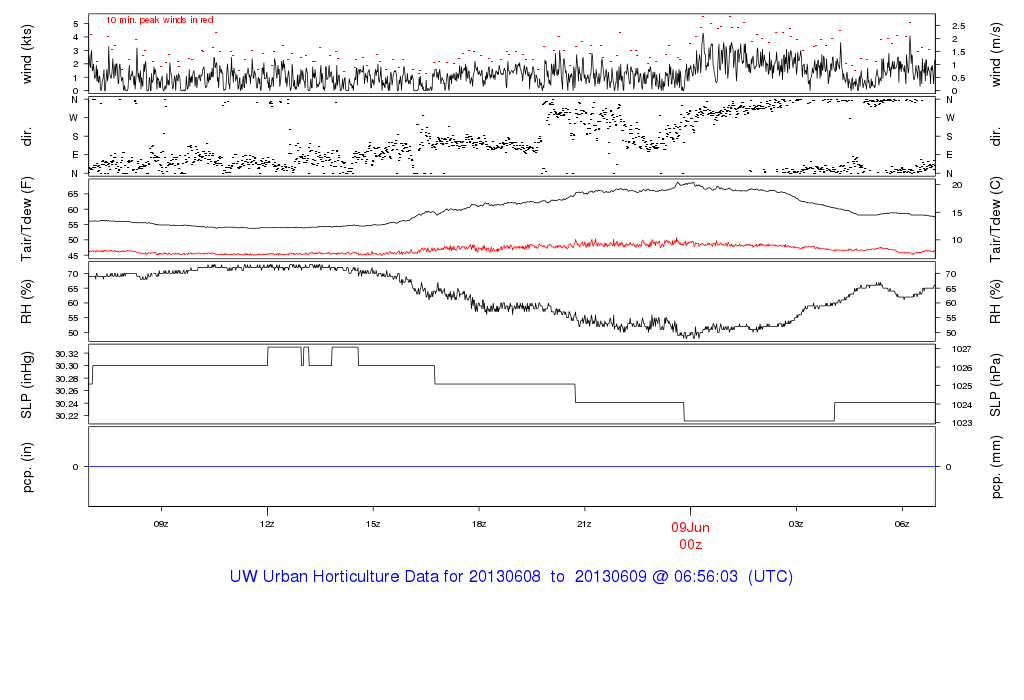
Task: Click the blue UW Urban Horticulture Data title
Action: 511,577
